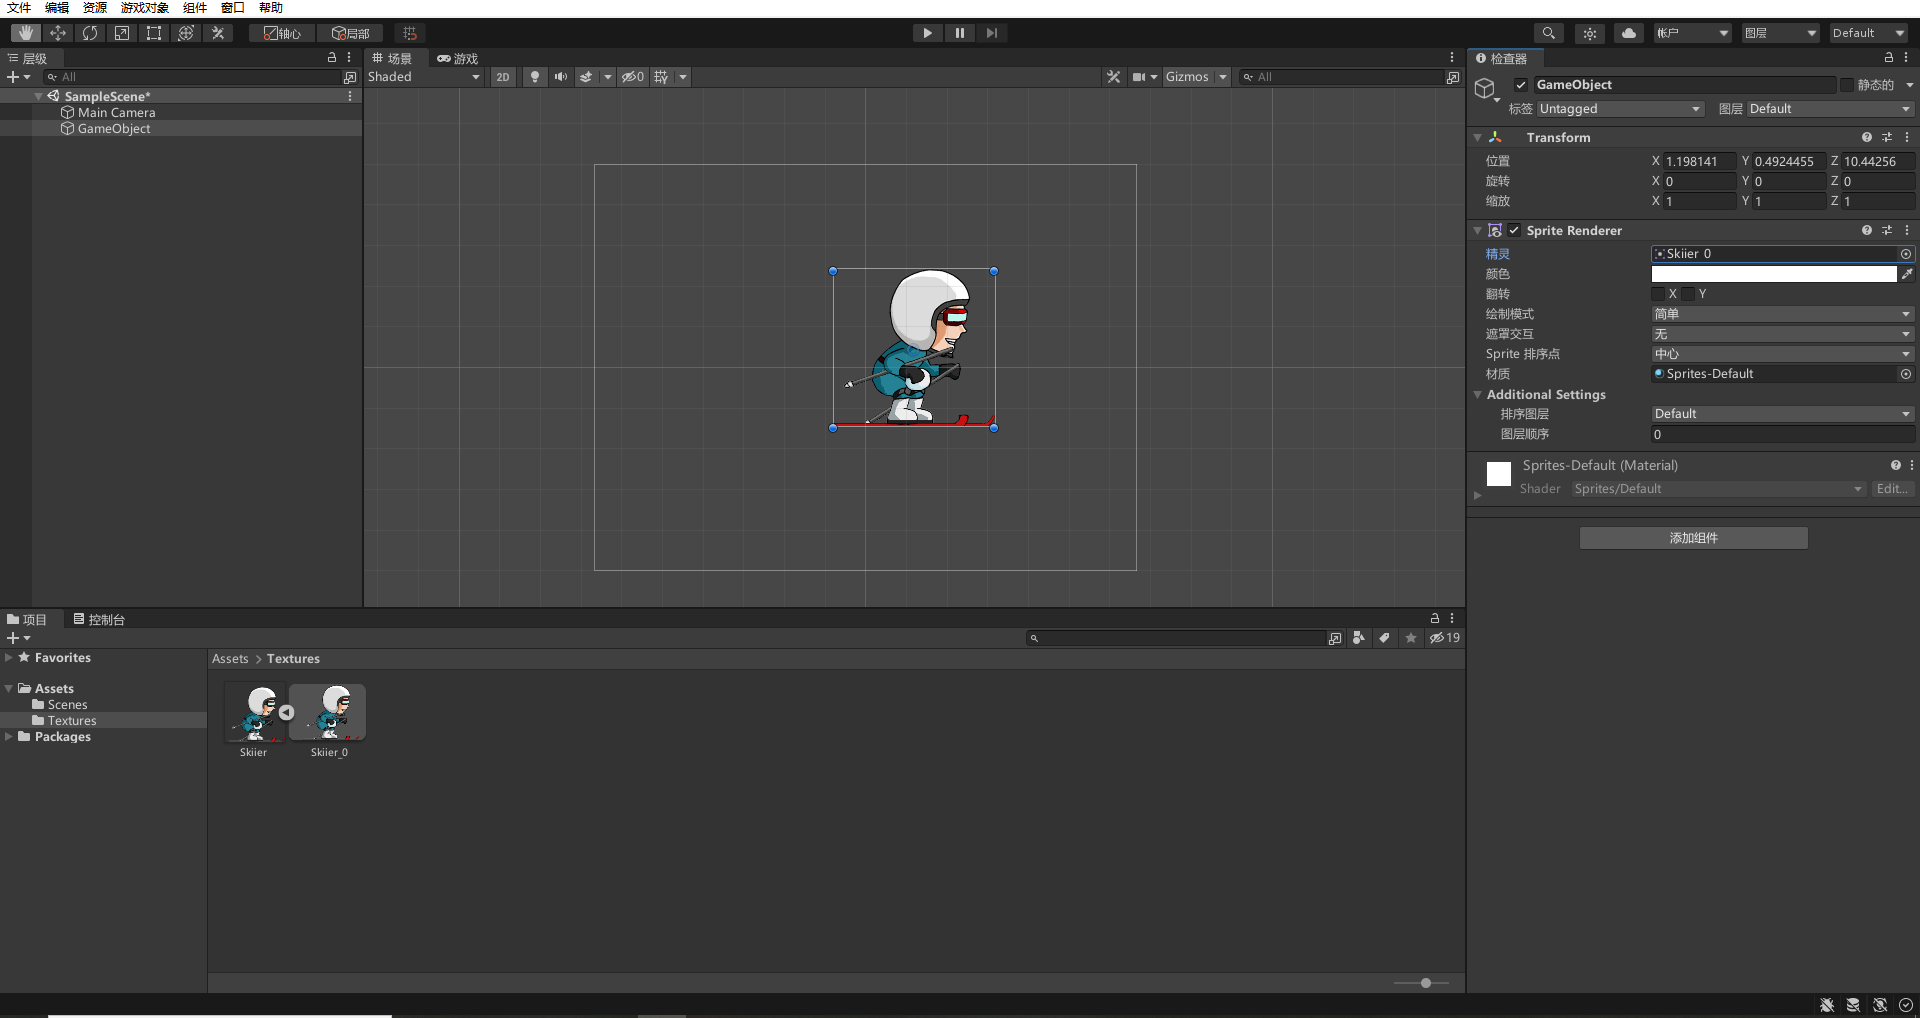Open Gizmos dropdown arrow
This screenshot has height=1018, width=1920.
tap(1223, 77)
